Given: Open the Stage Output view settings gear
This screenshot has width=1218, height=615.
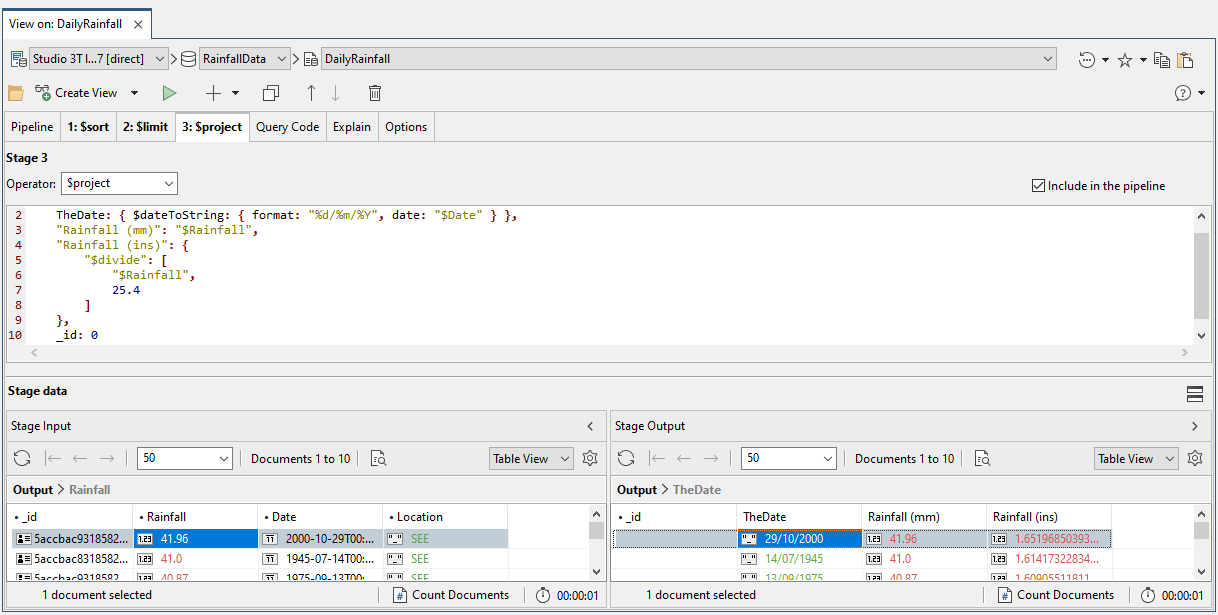Looking at the screenshot, I should coord(1194,458).
